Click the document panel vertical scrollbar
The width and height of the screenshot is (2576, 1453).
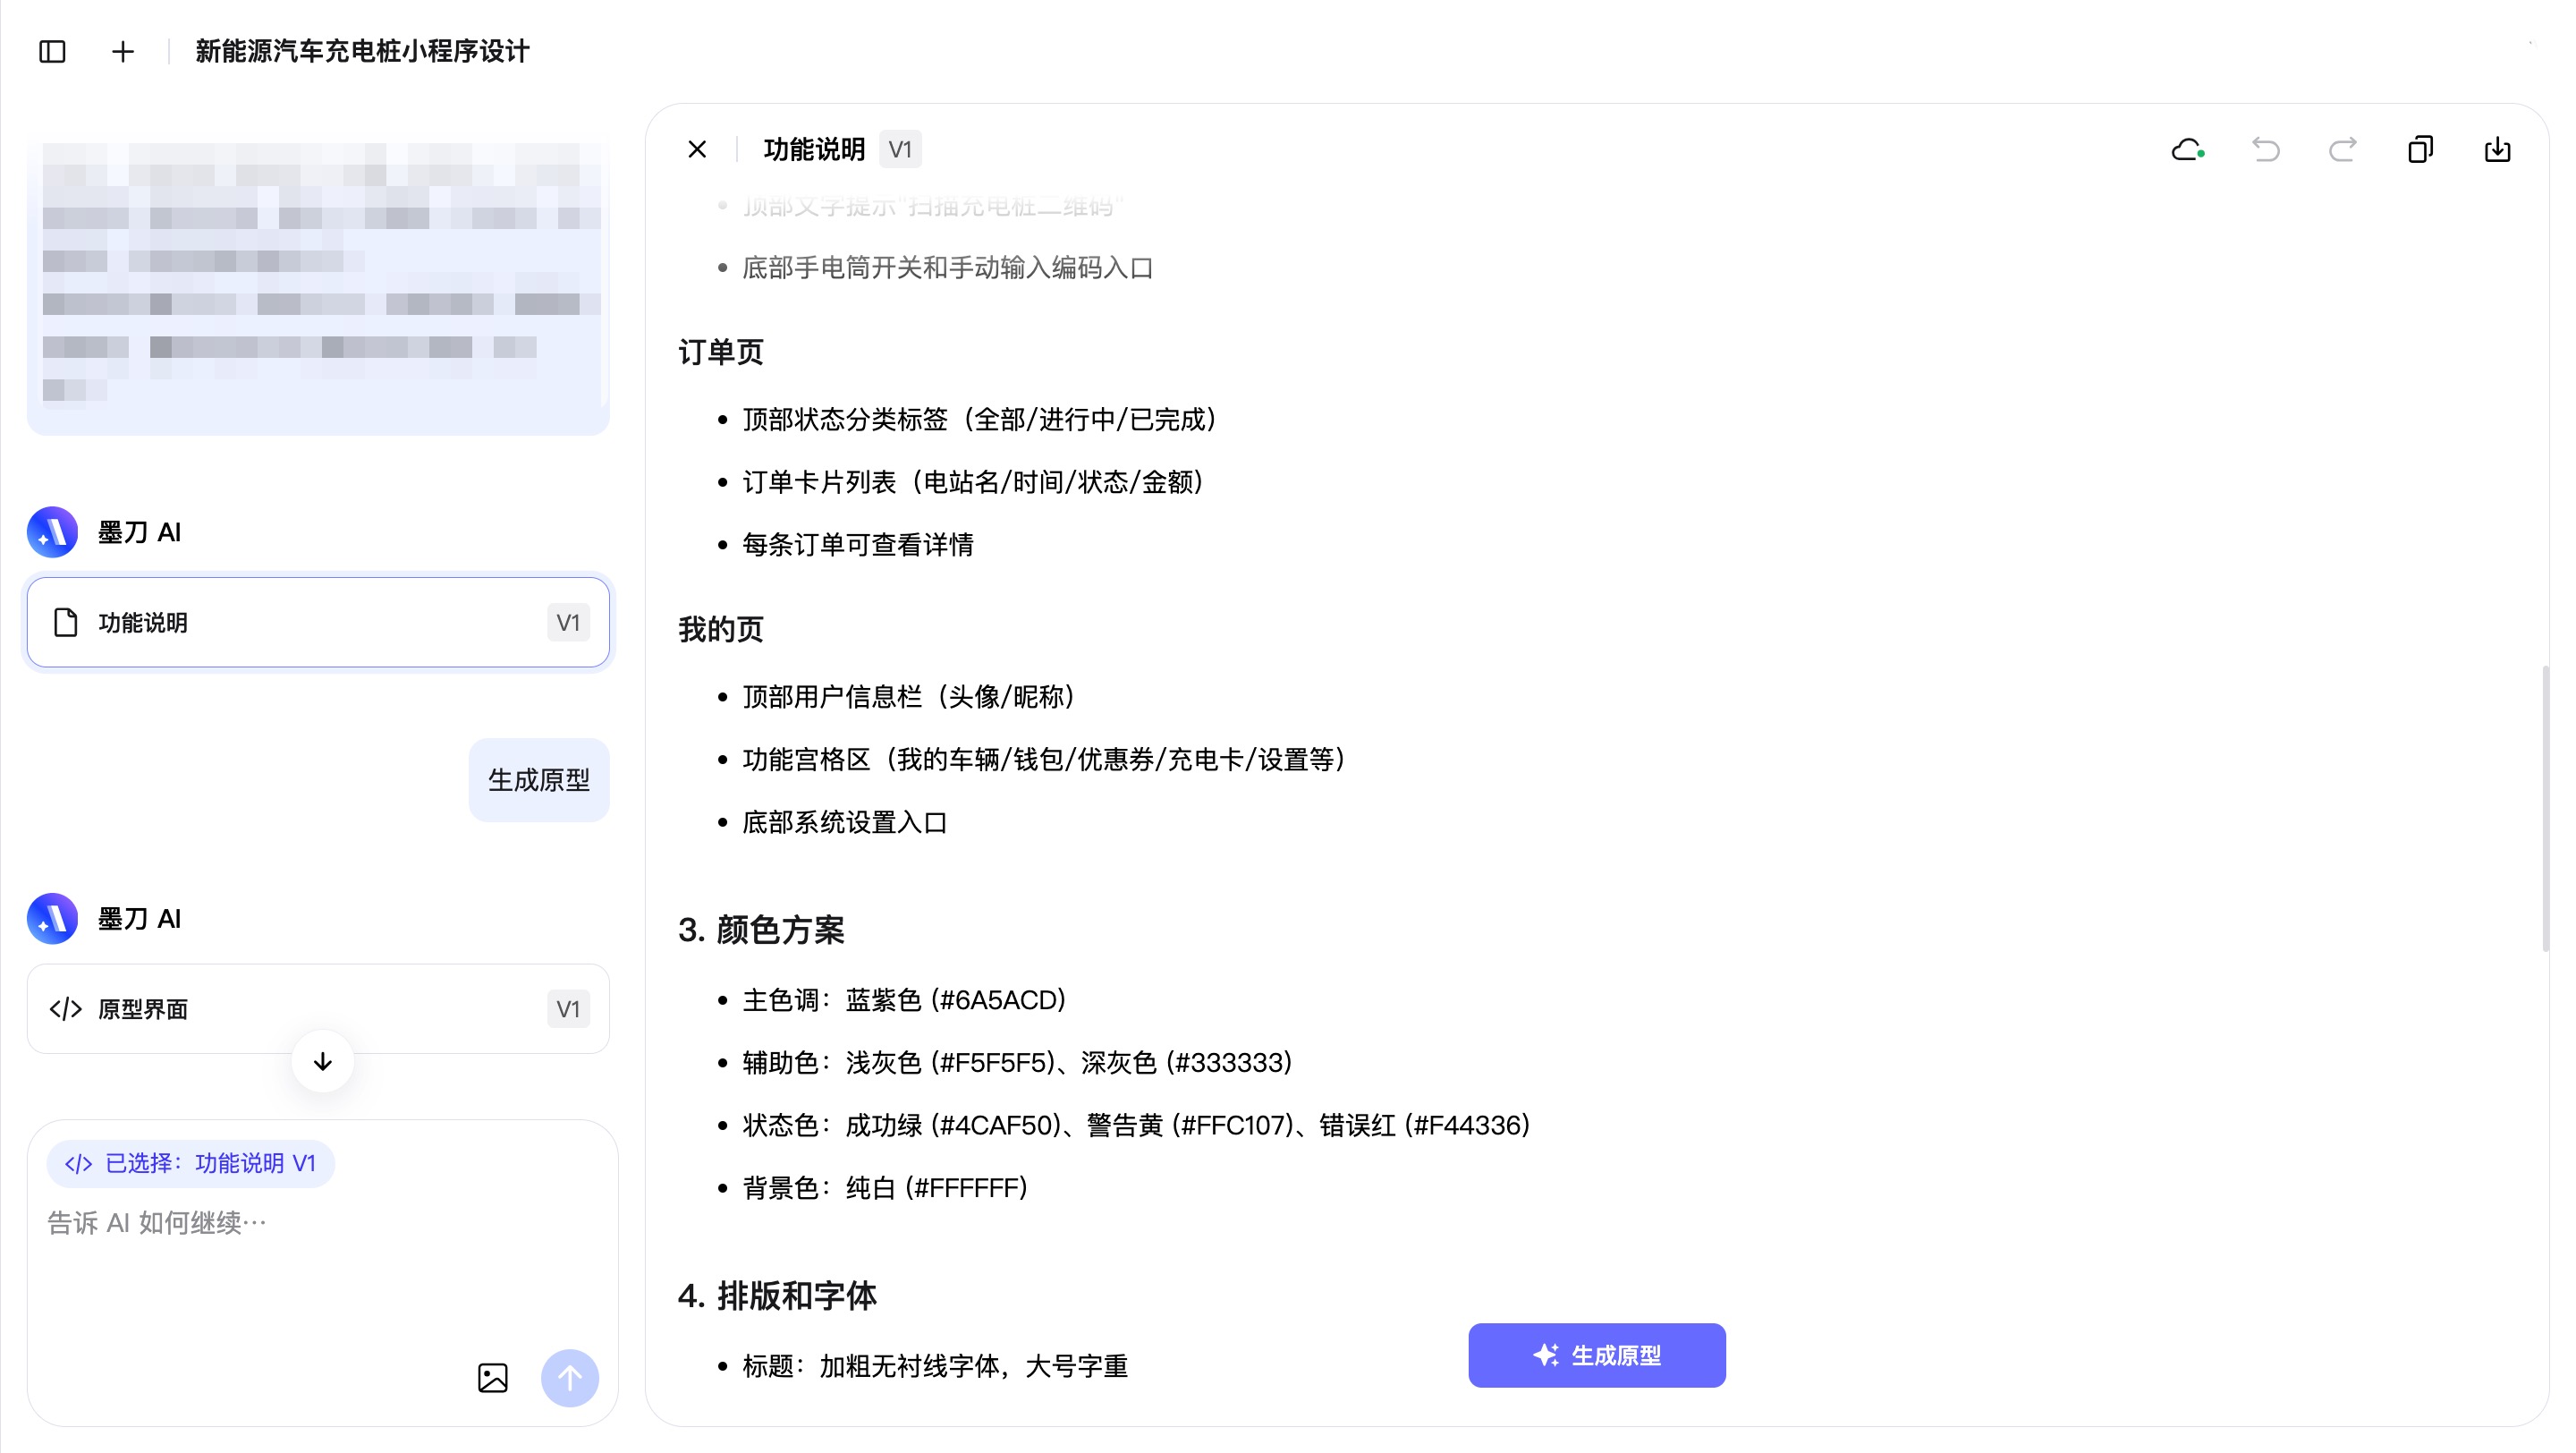tap(2544, 808)
